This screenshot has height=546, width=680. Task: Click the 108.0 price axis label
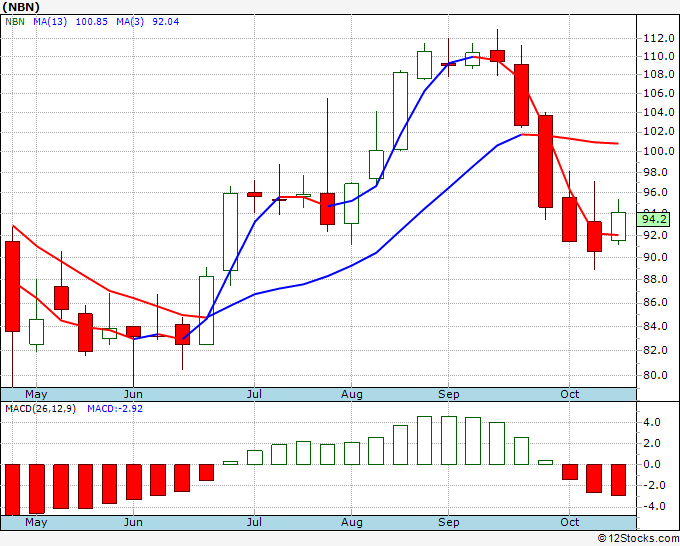pos(659,74)
